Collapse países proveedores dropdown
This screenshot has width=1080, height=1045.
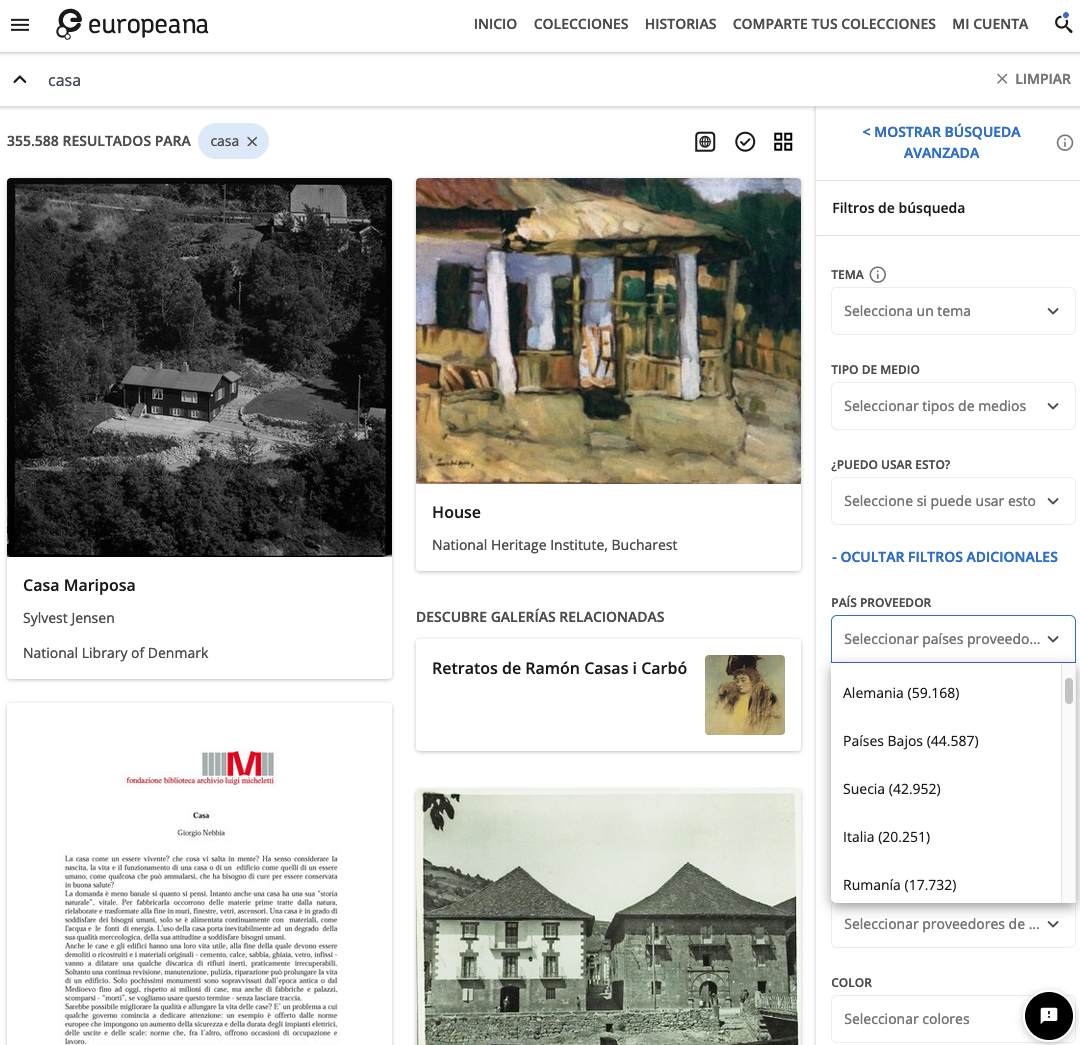point(953,639)
